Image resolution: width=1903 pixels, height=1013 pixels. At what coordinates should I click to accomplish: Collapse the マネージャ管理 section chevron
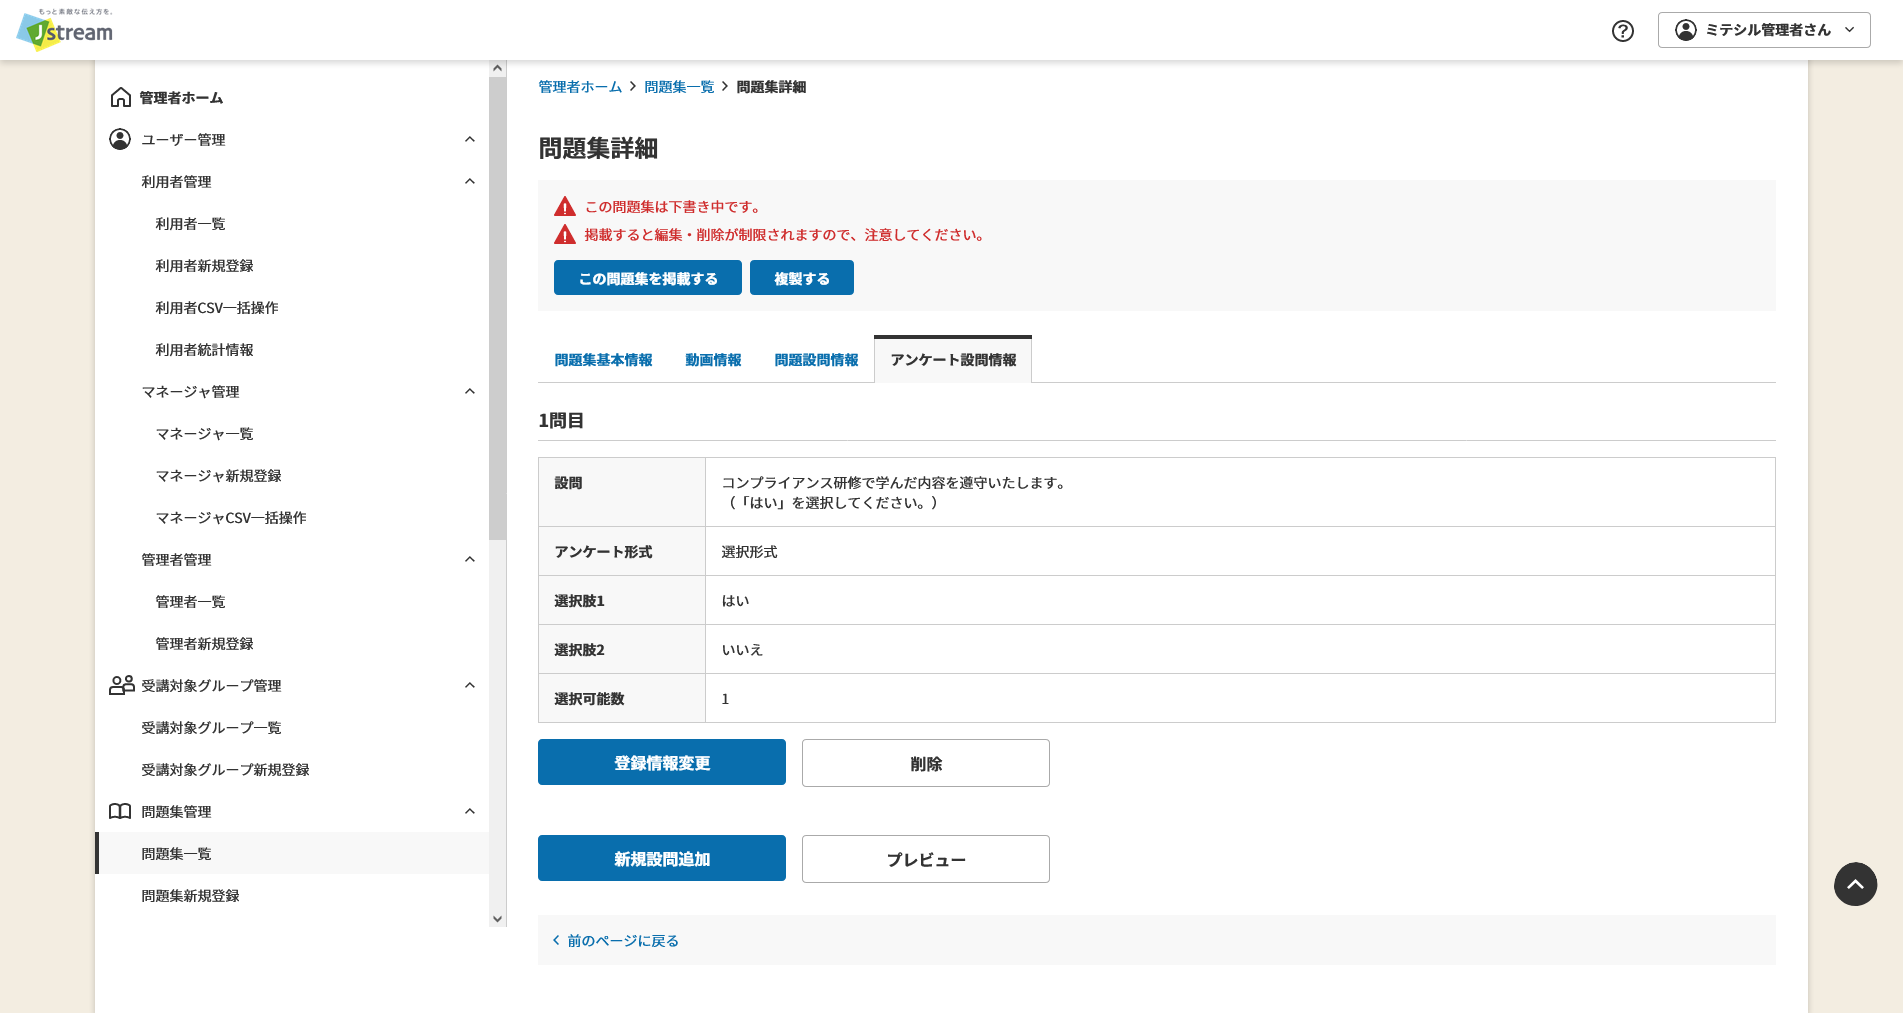pos(470,391)
